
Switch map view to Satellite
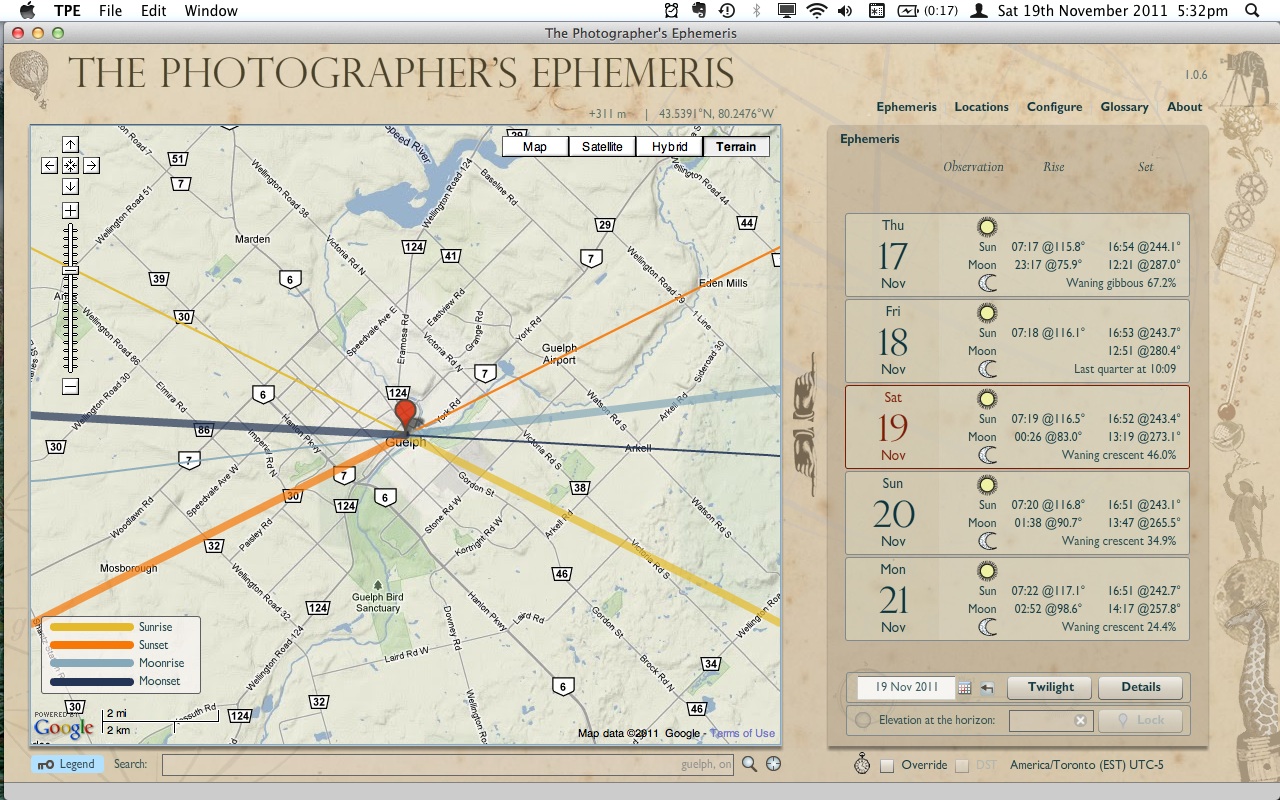pyautogui.click(x=602, y=147)
